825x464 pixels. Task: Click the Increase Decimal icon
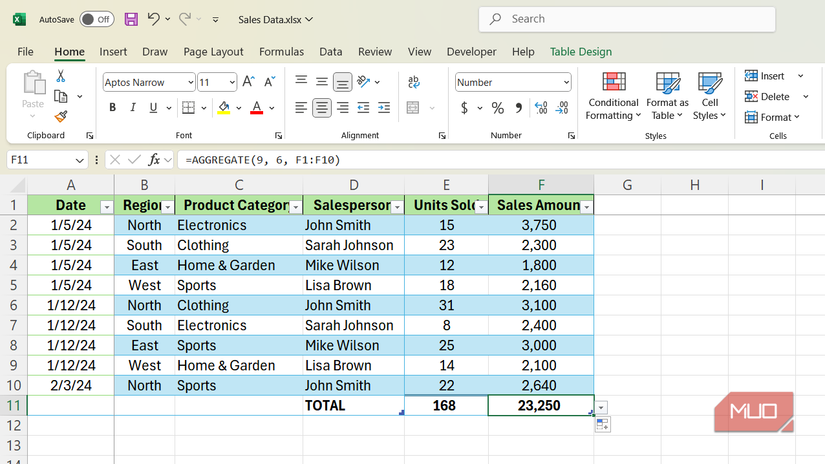point(540,108)
